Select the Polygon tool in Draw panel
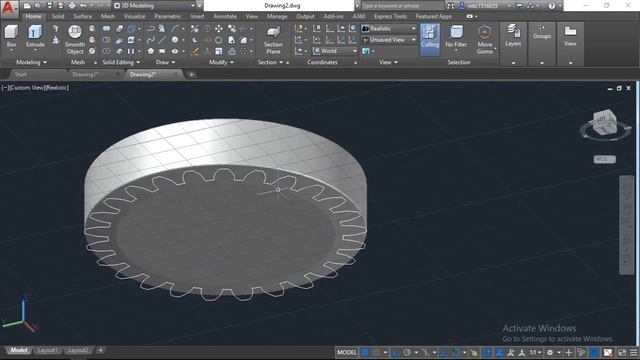This screenshot has width=640, height=360. point(151,51)
